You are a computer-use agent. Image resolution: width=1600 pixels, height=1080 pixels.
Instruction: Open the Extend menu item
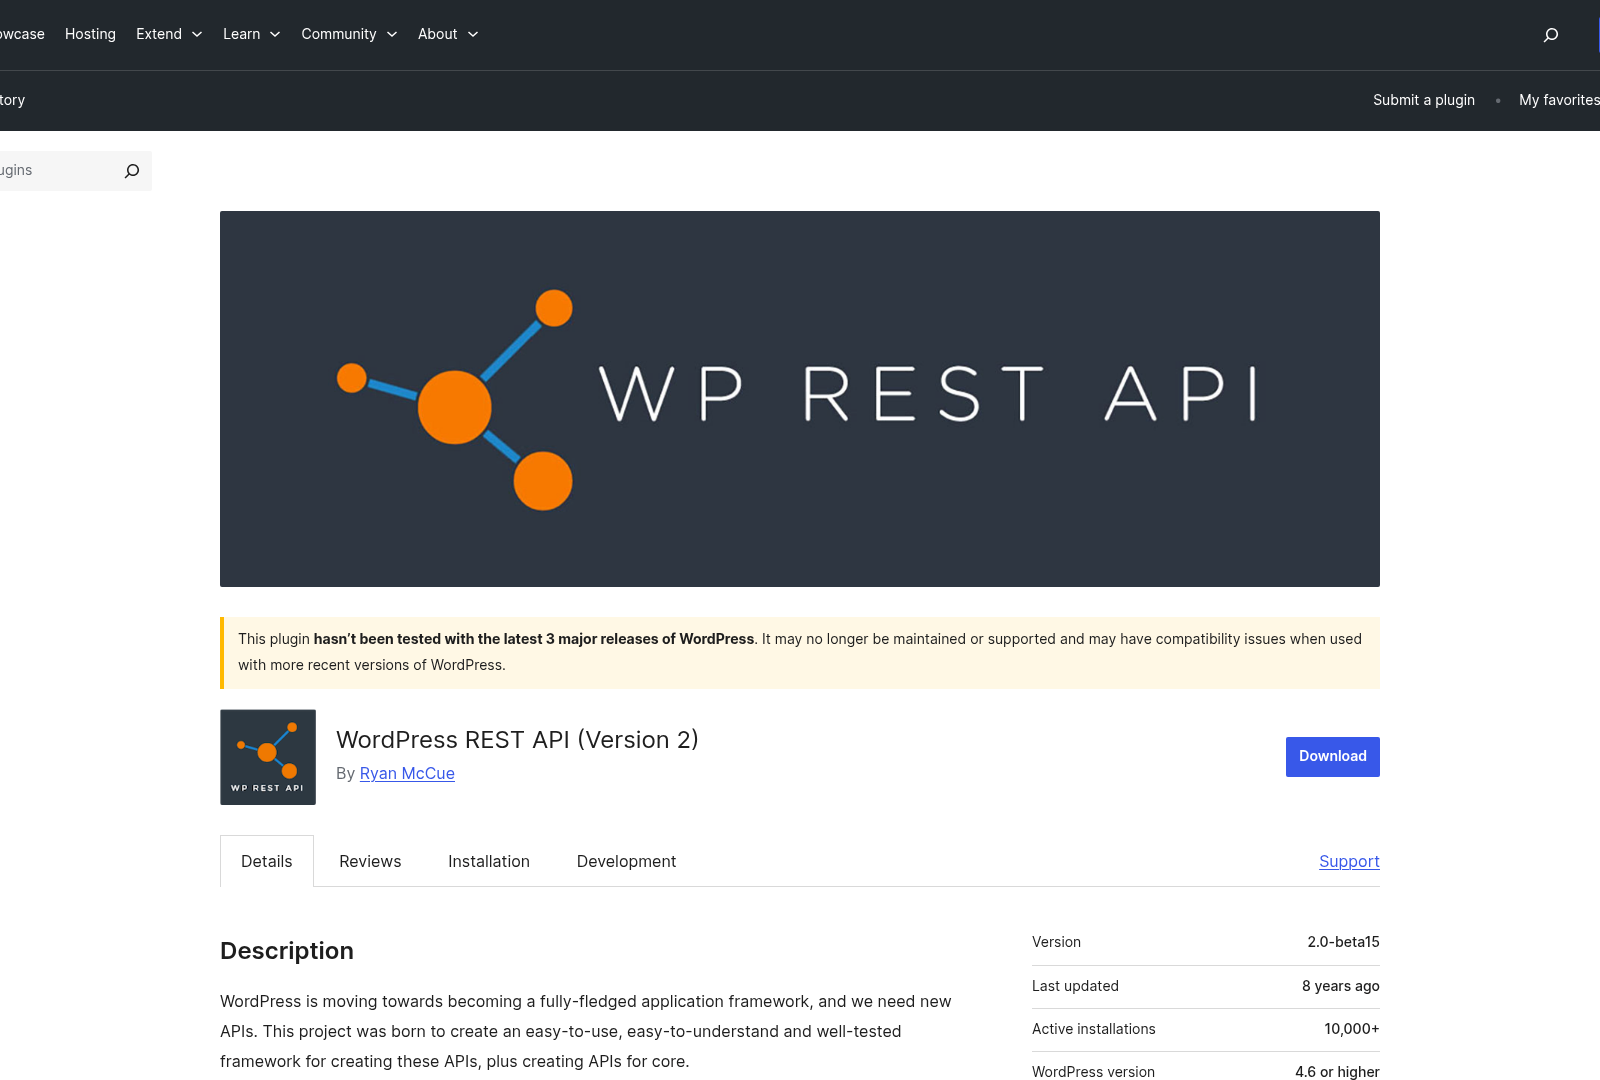[159, 34]
